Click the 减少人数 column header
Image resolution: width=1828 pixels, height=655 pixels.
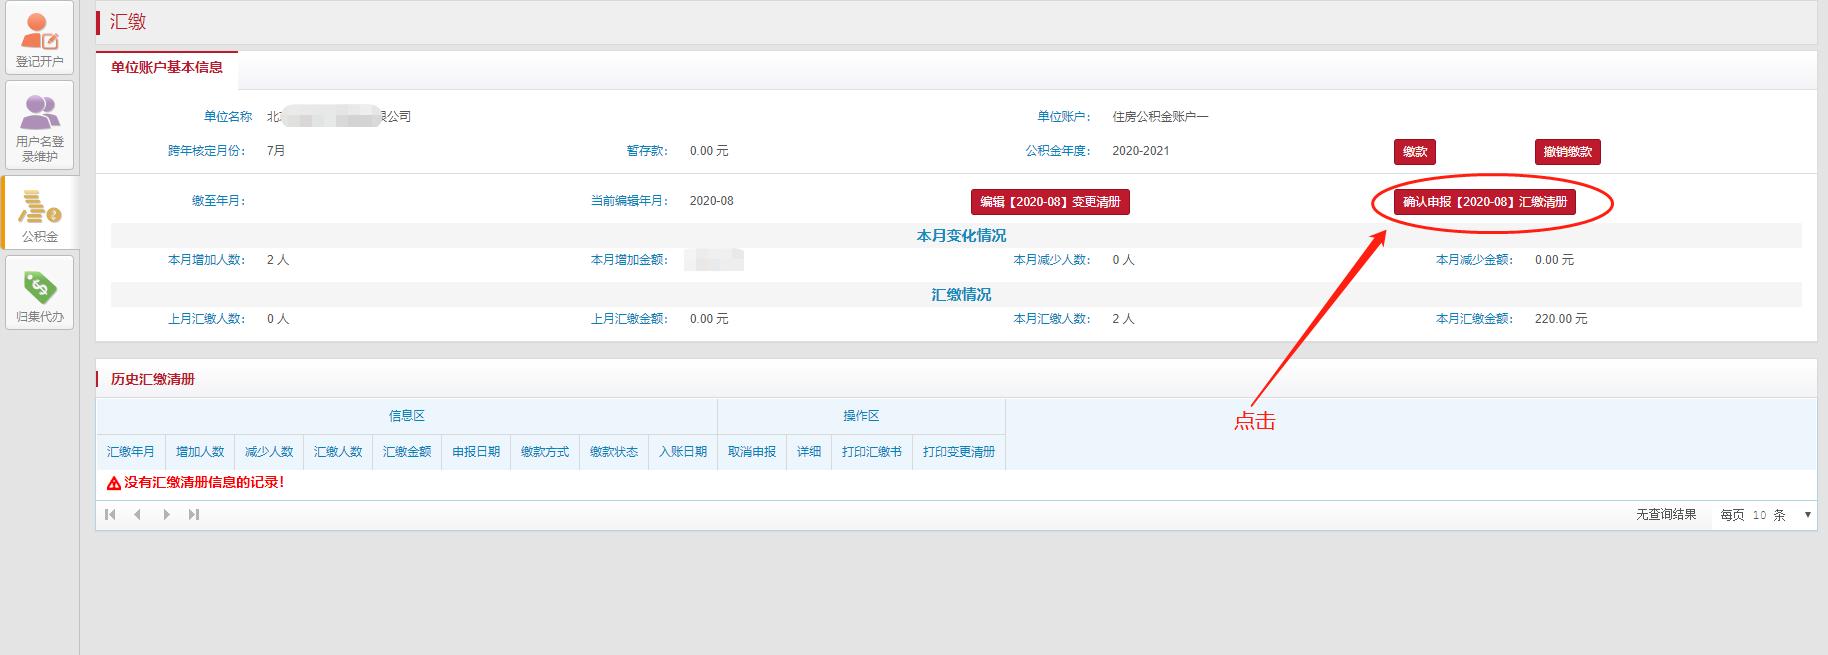[269, 452]
